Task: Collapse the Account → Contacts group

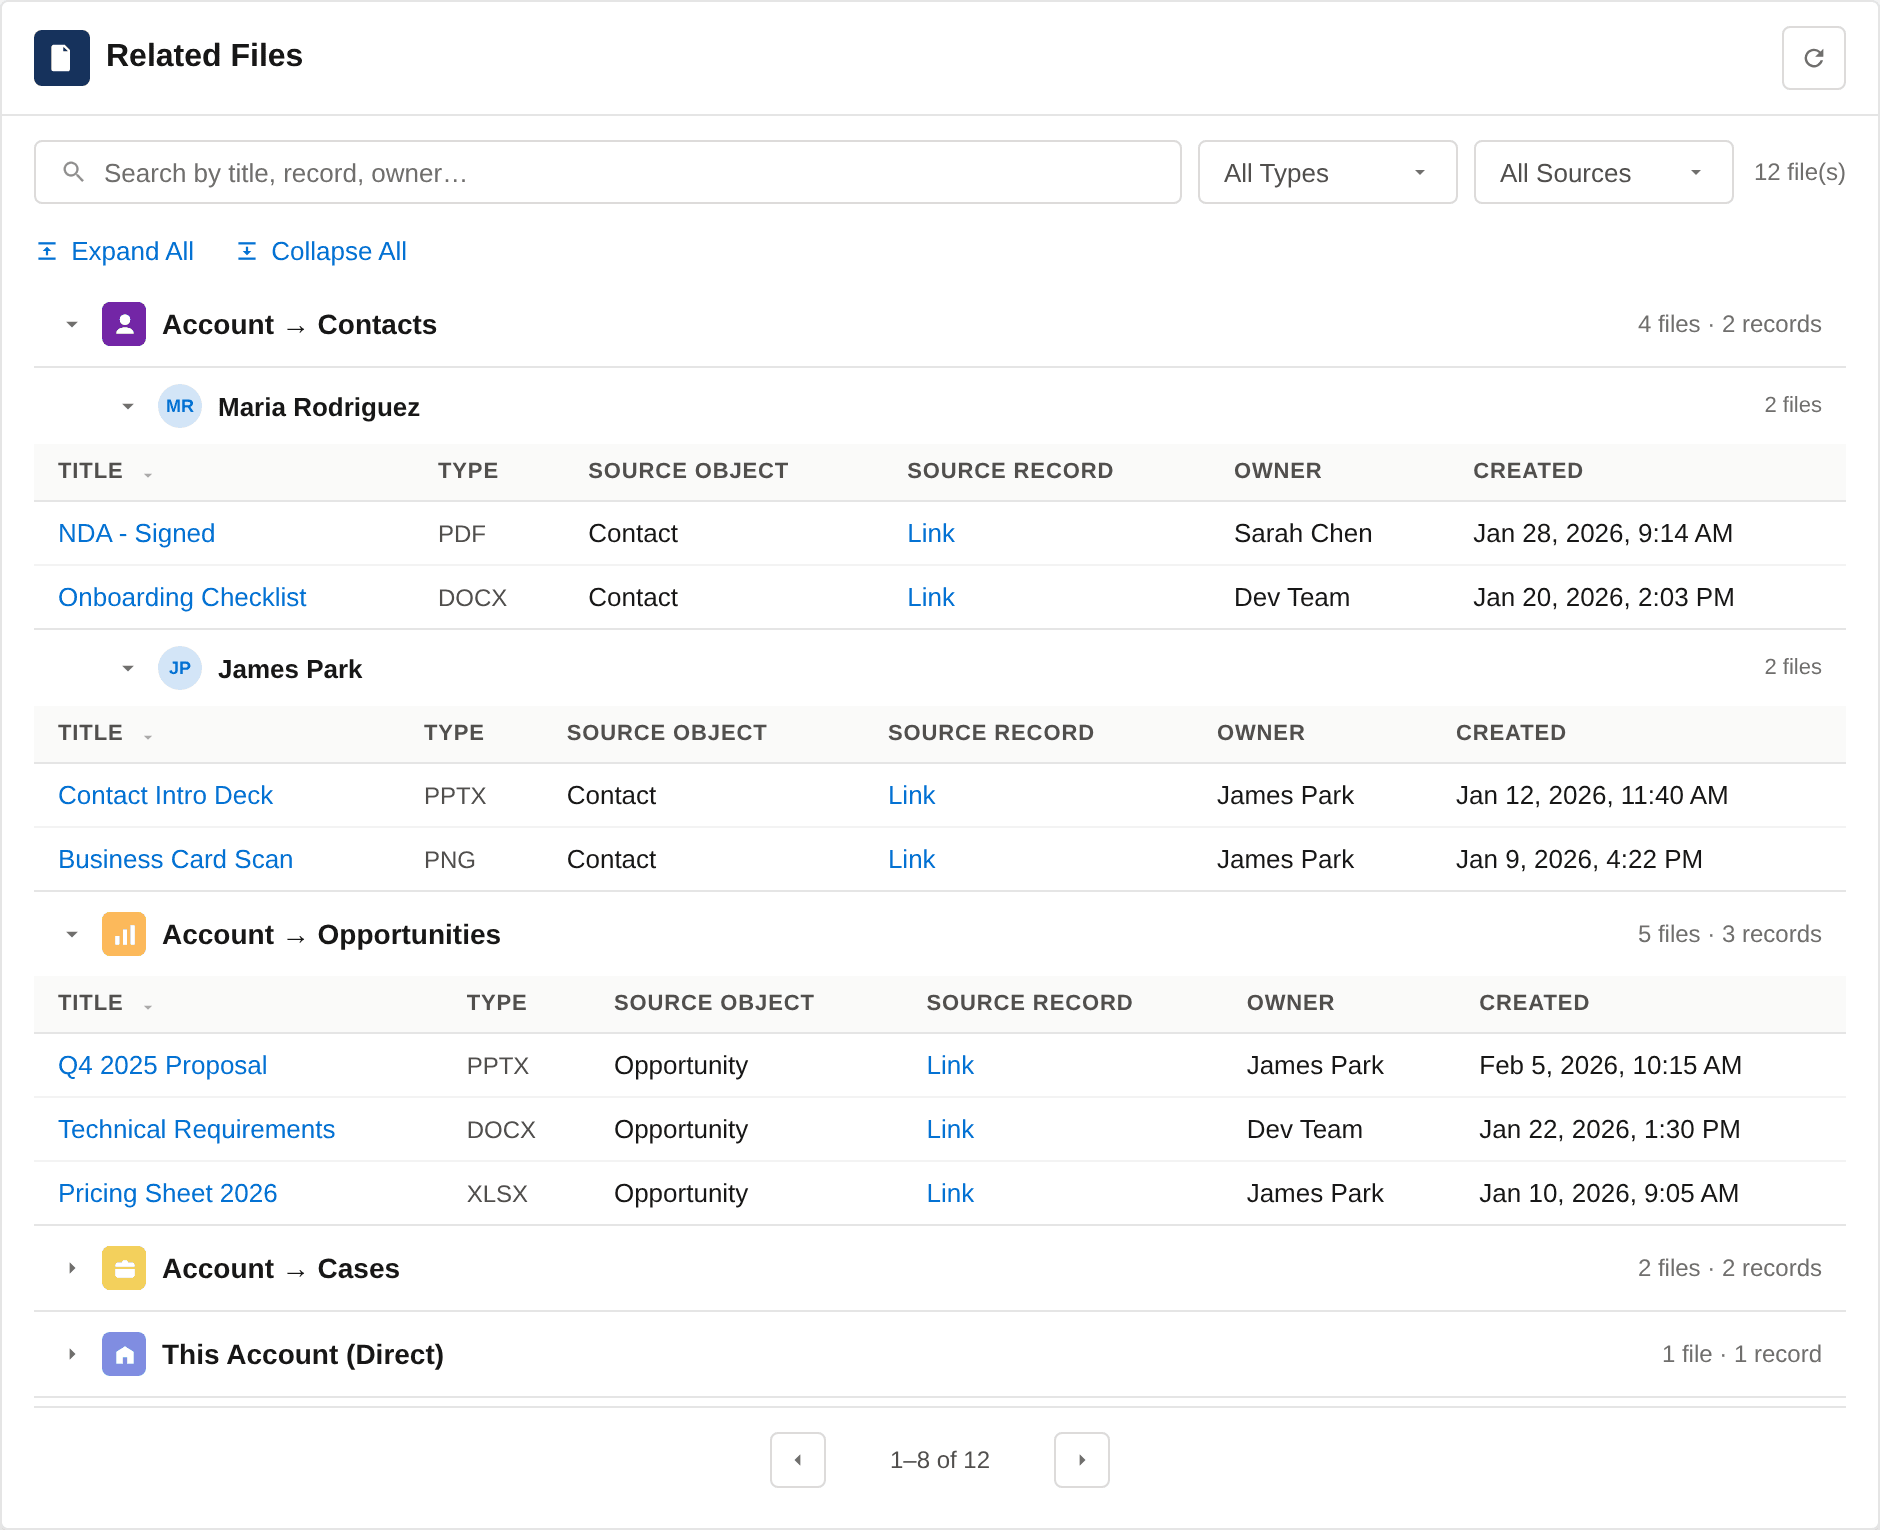Action: click(72, 324)
